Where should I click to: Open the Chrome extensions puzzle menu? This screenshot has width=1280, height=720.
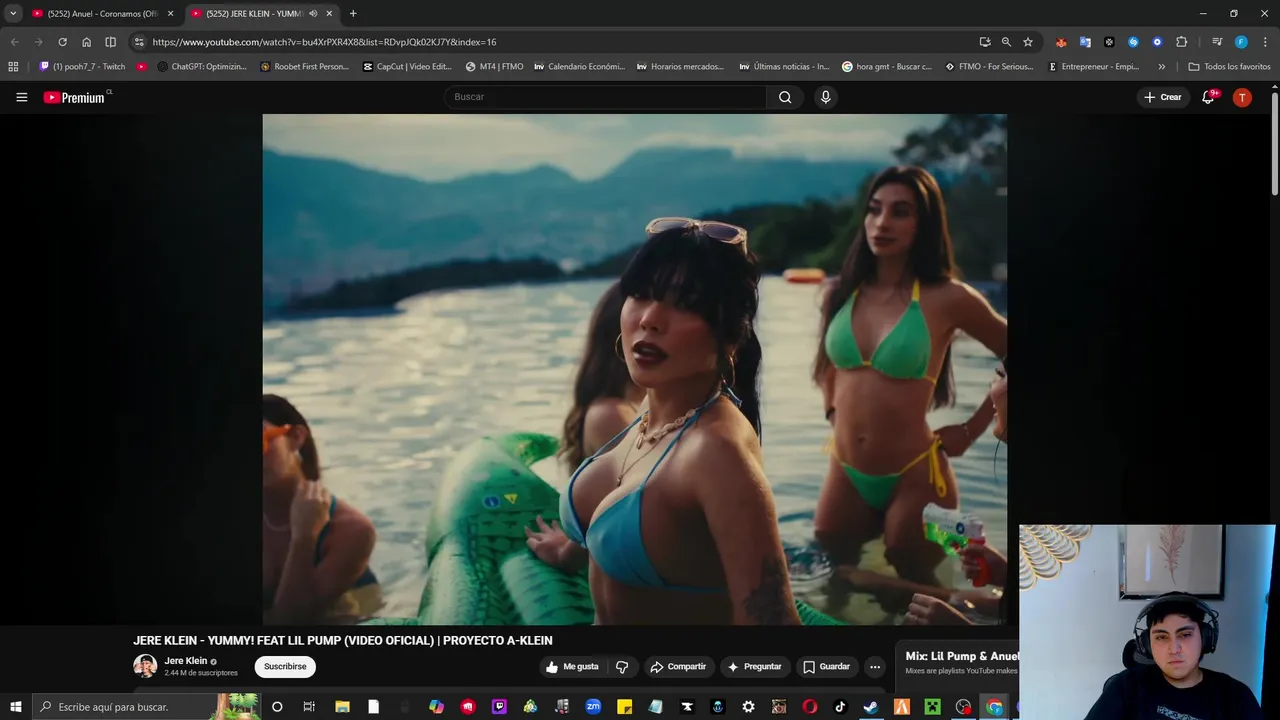point(1181,42)
